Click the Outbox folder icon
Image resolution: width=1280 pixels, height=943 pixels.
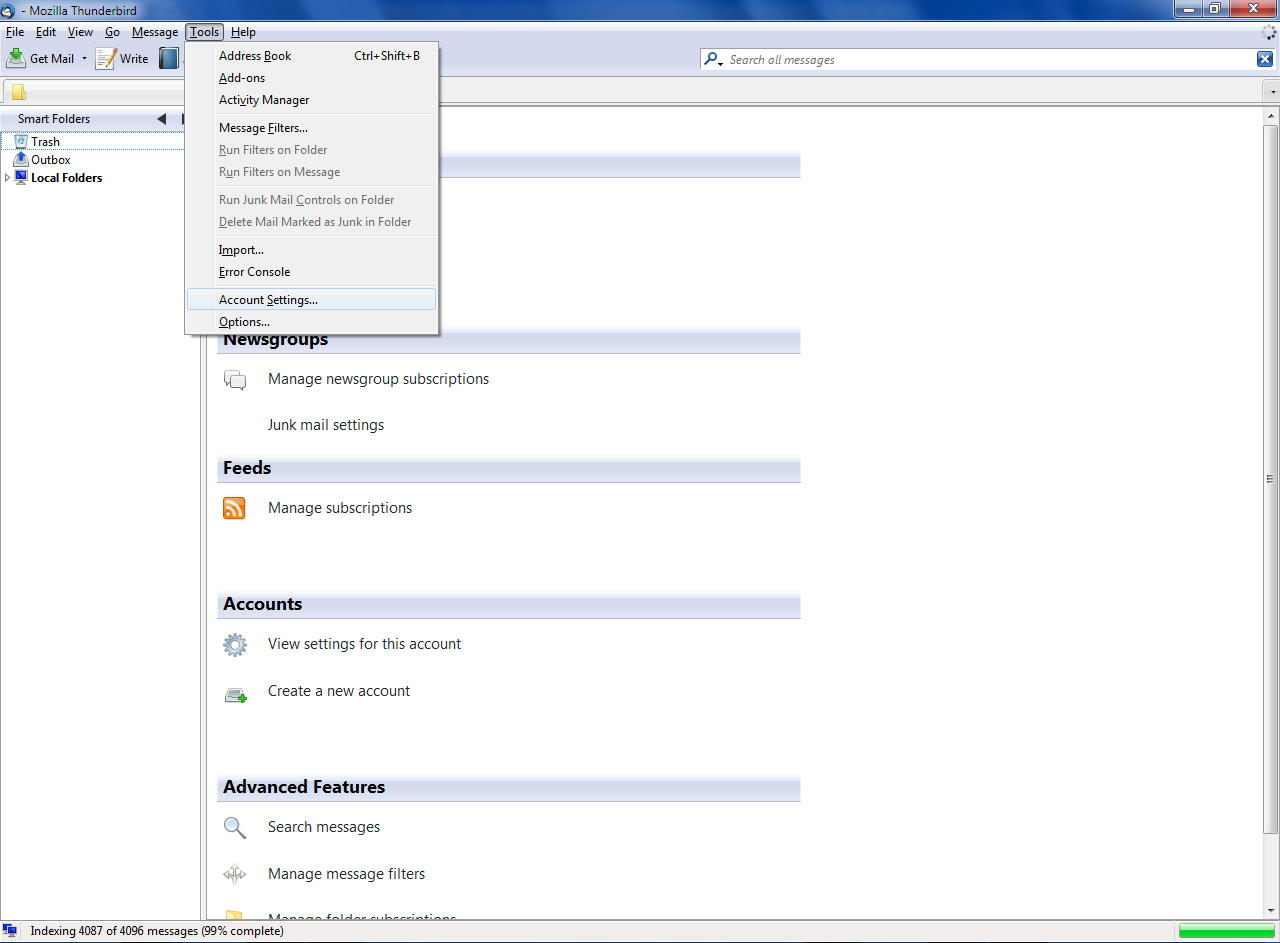point(21,160)
